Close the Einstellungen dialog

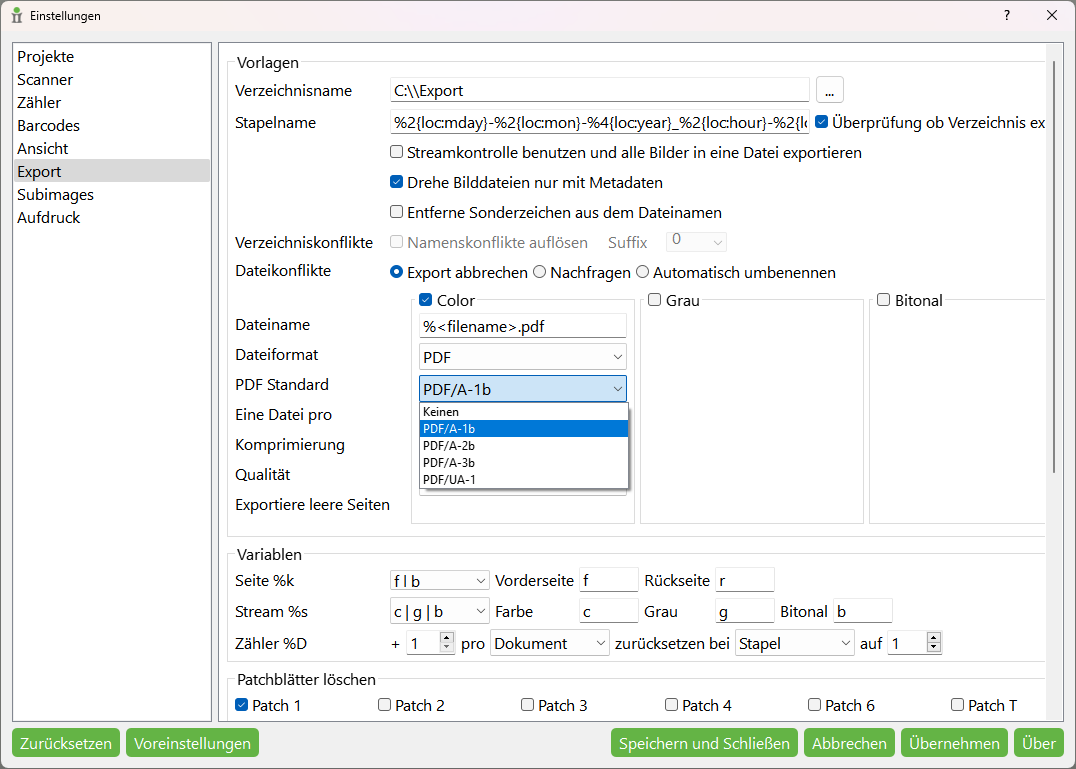point(1051,15)
